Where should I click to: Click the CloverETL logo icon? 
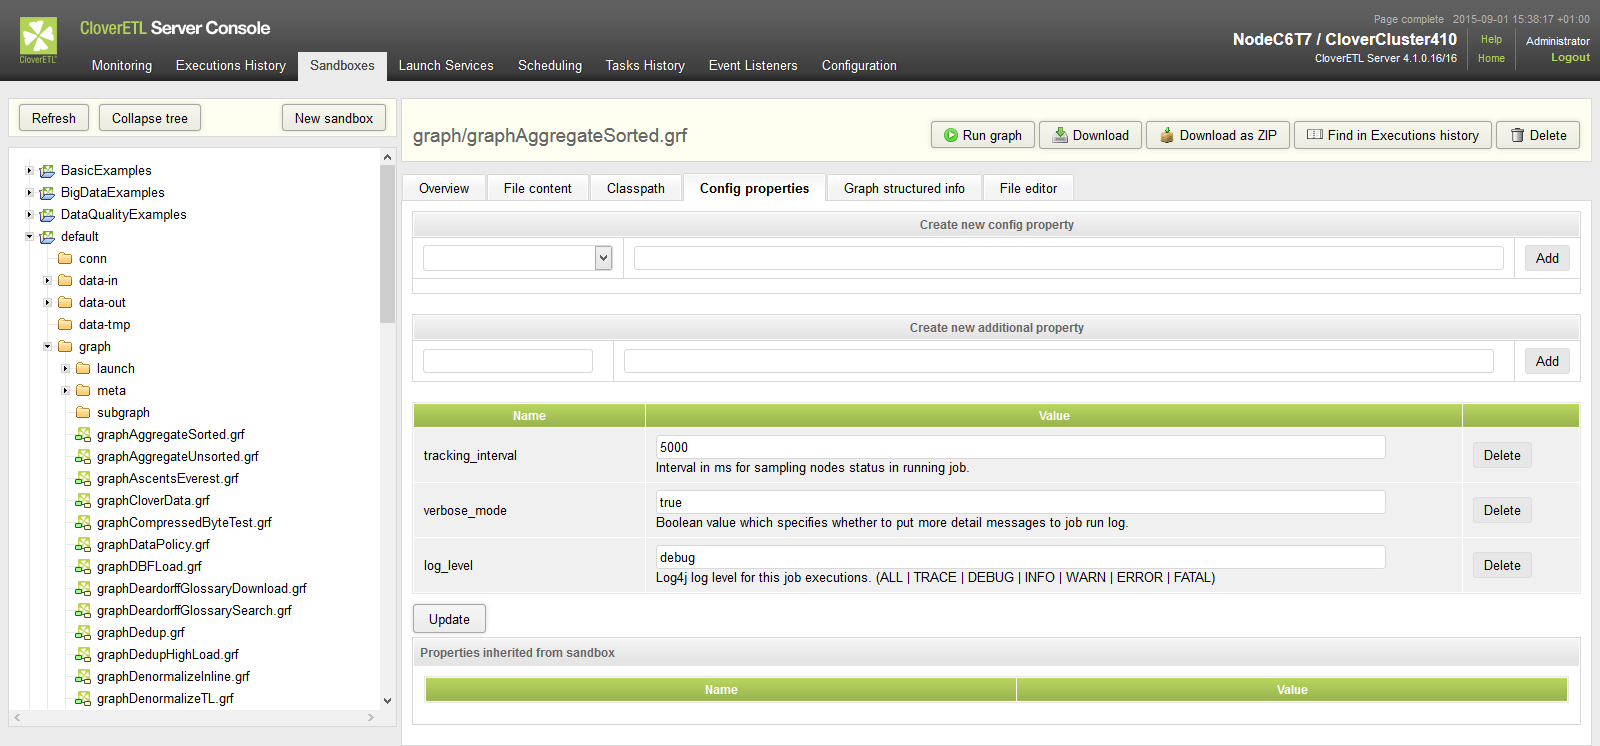coord(39,40)
